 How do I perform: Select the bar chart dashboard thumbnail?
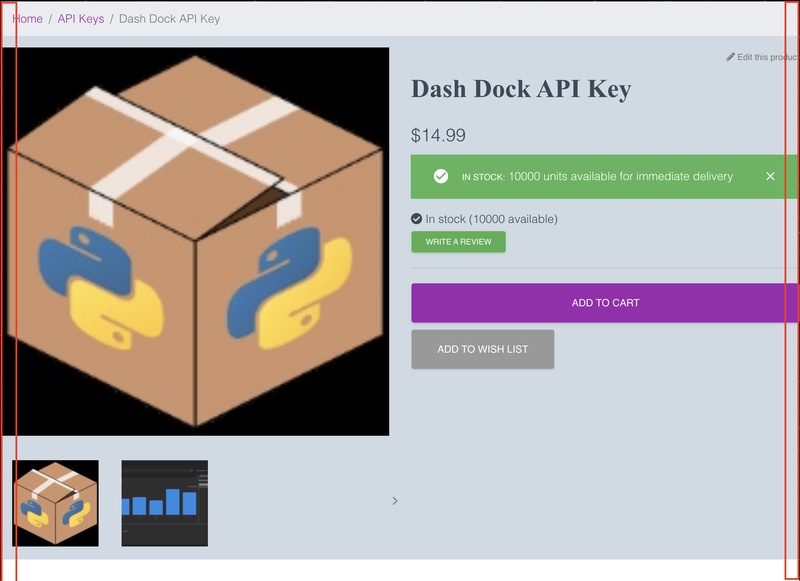click(x=164, y=503)
